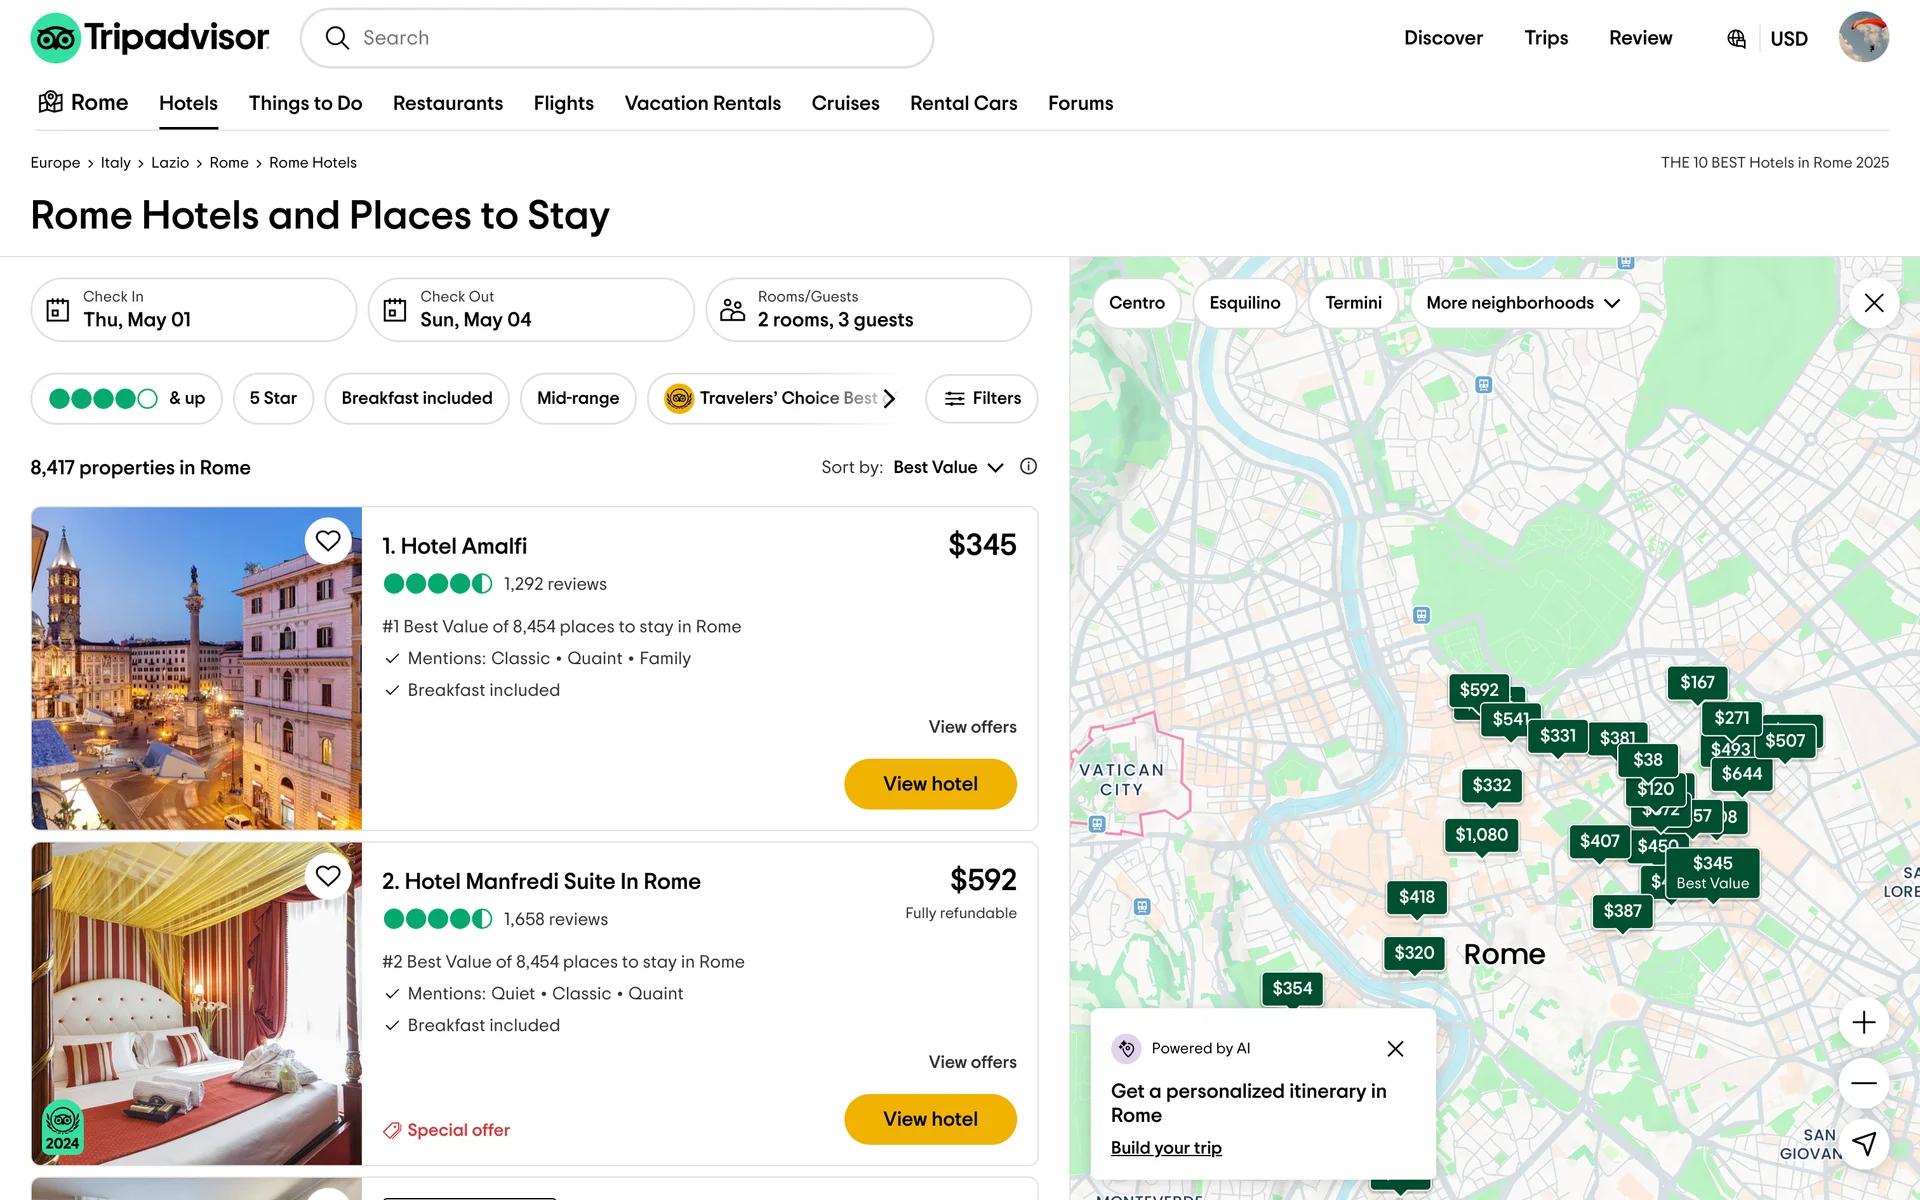Image resolution: width=1920 pixels, height=1200 pixels.
Task: Click the Tripadvisor owl logo
Action: pos(56,38)
